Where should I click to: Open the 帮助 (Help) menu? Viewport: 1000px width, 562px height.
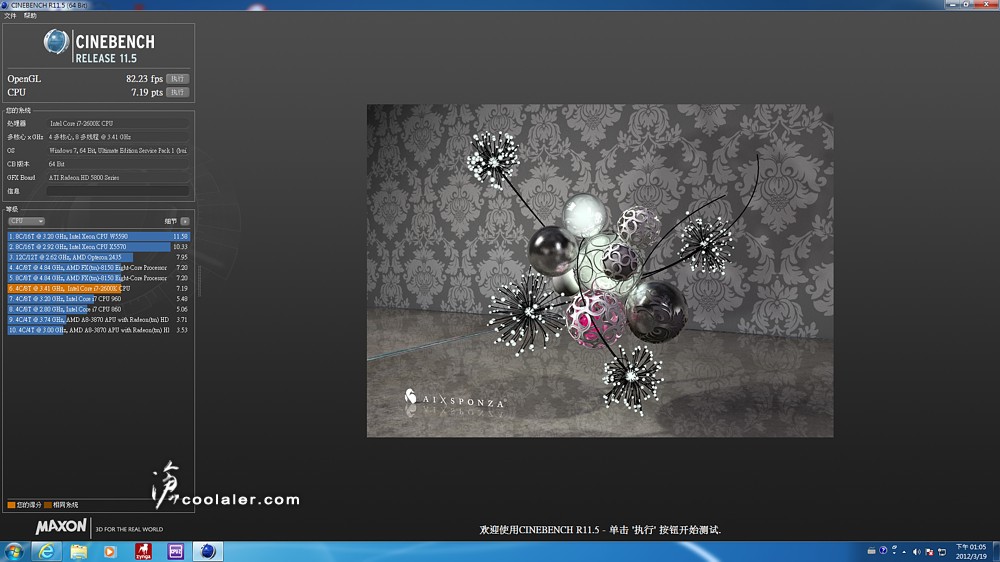point(30,15)
